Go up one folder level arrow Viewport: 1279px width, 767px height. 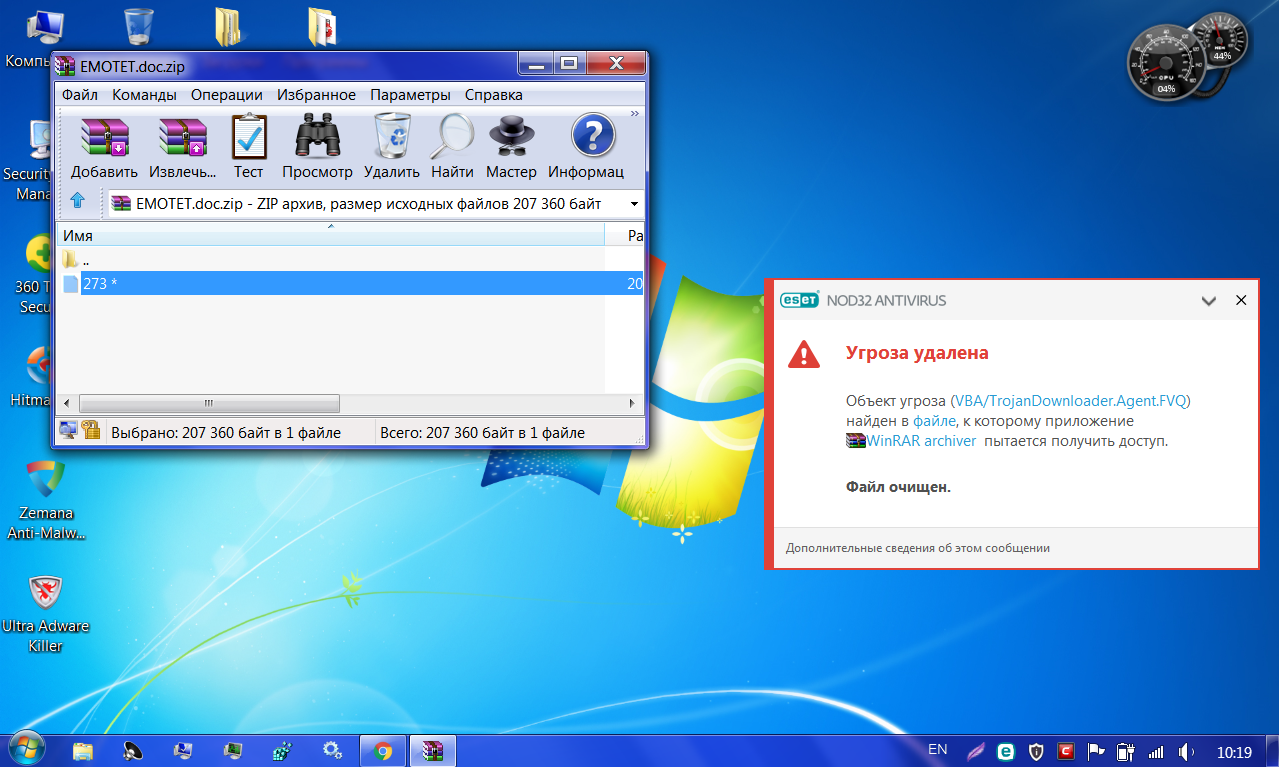coord(77,202)
